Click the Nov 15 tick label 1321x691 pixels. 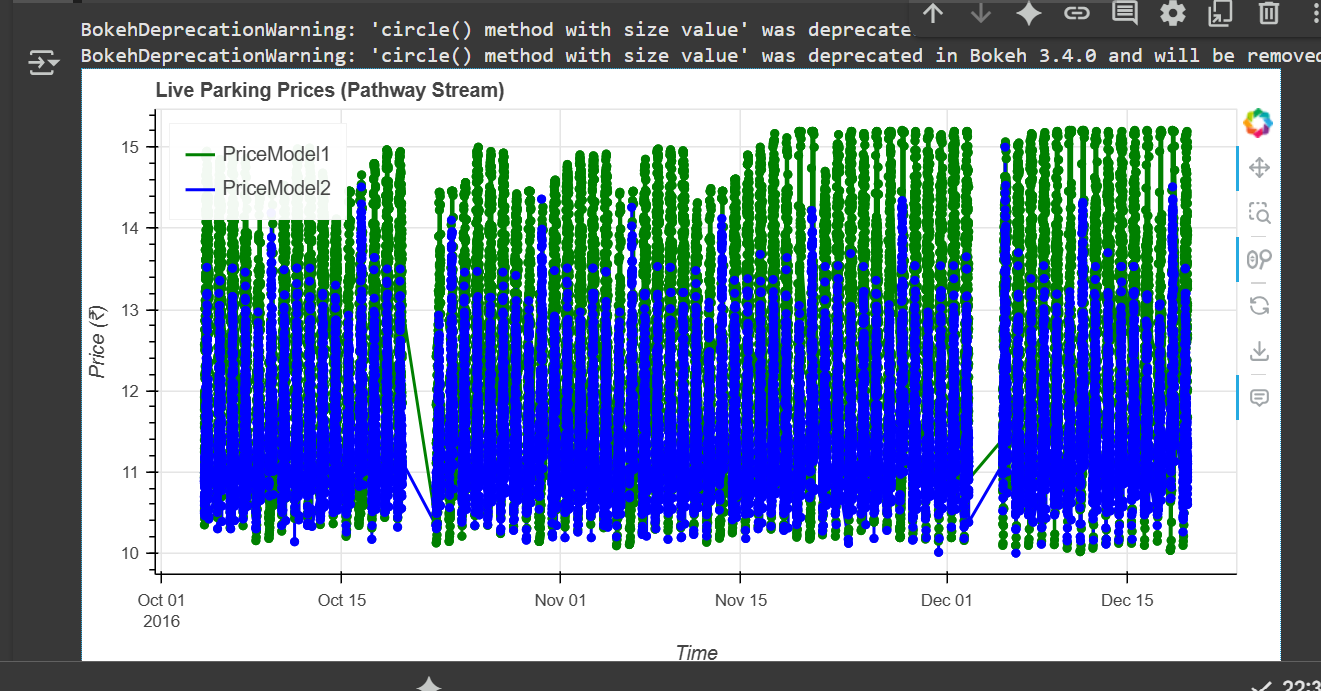click(740, 600)
